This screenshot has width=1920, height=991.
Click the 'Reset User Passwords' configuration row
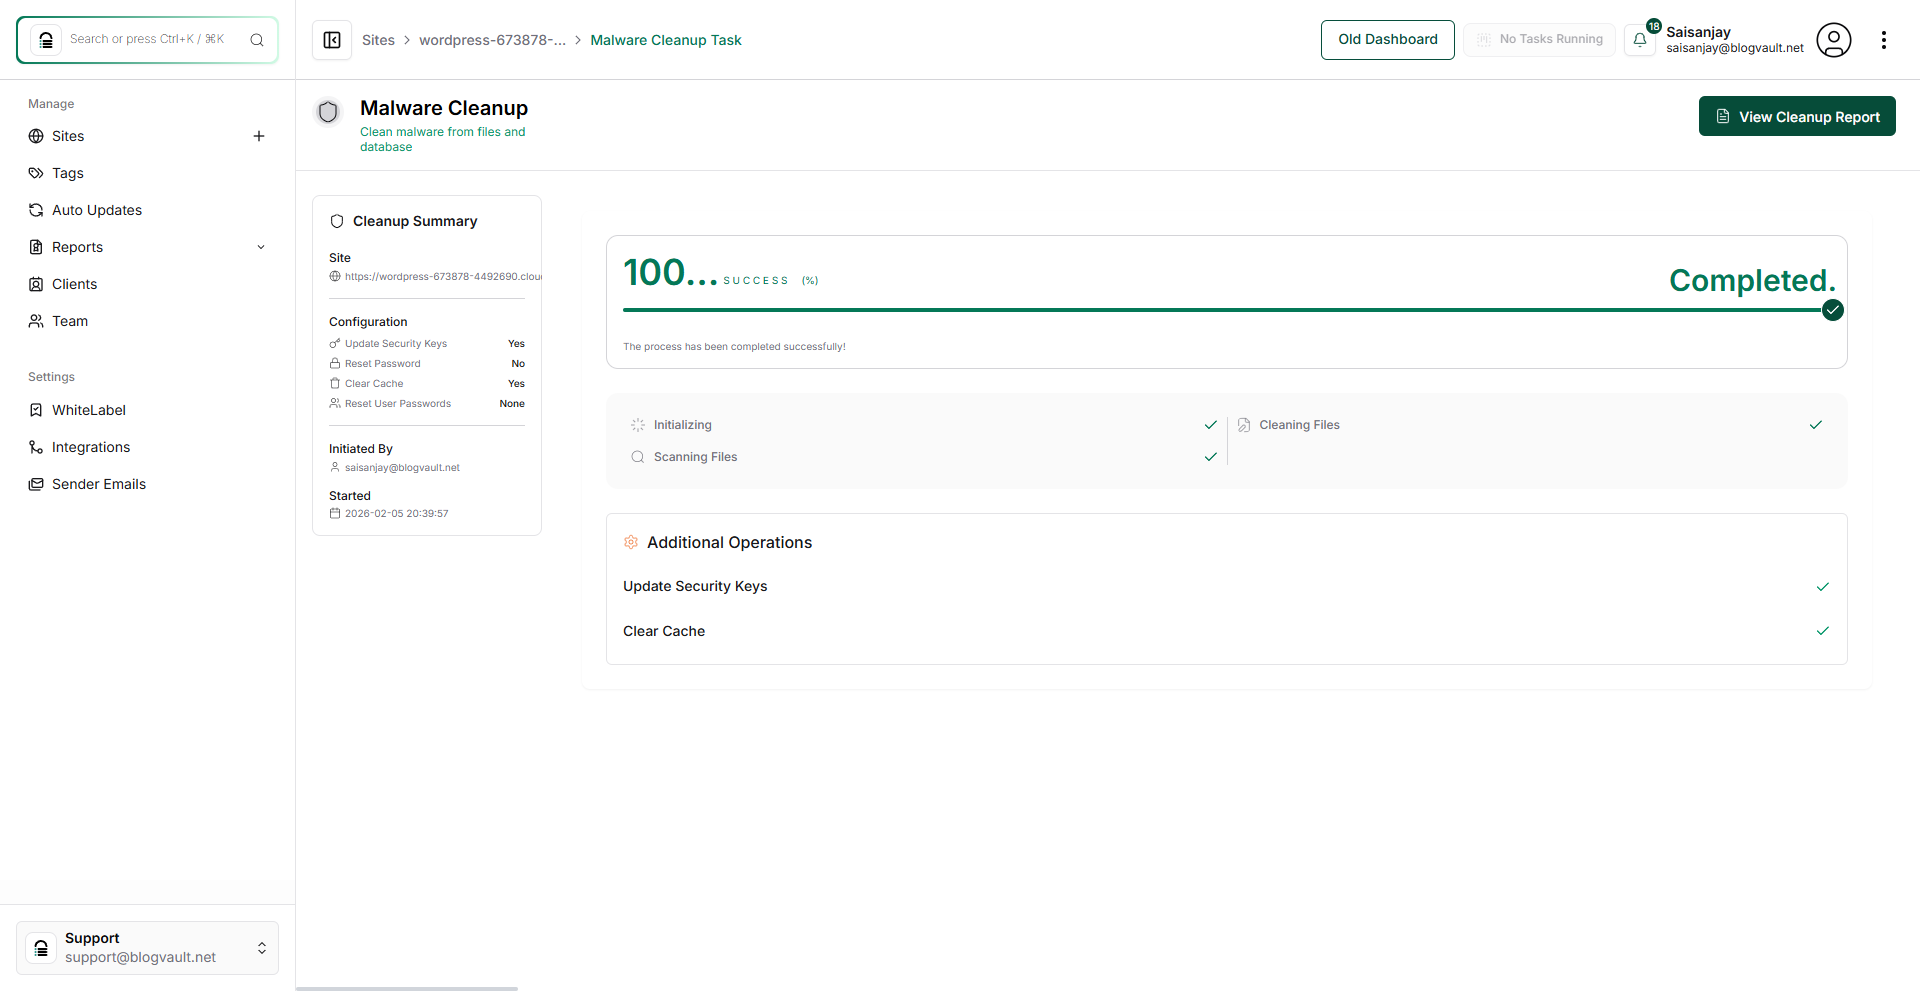[x=427, y=404]
